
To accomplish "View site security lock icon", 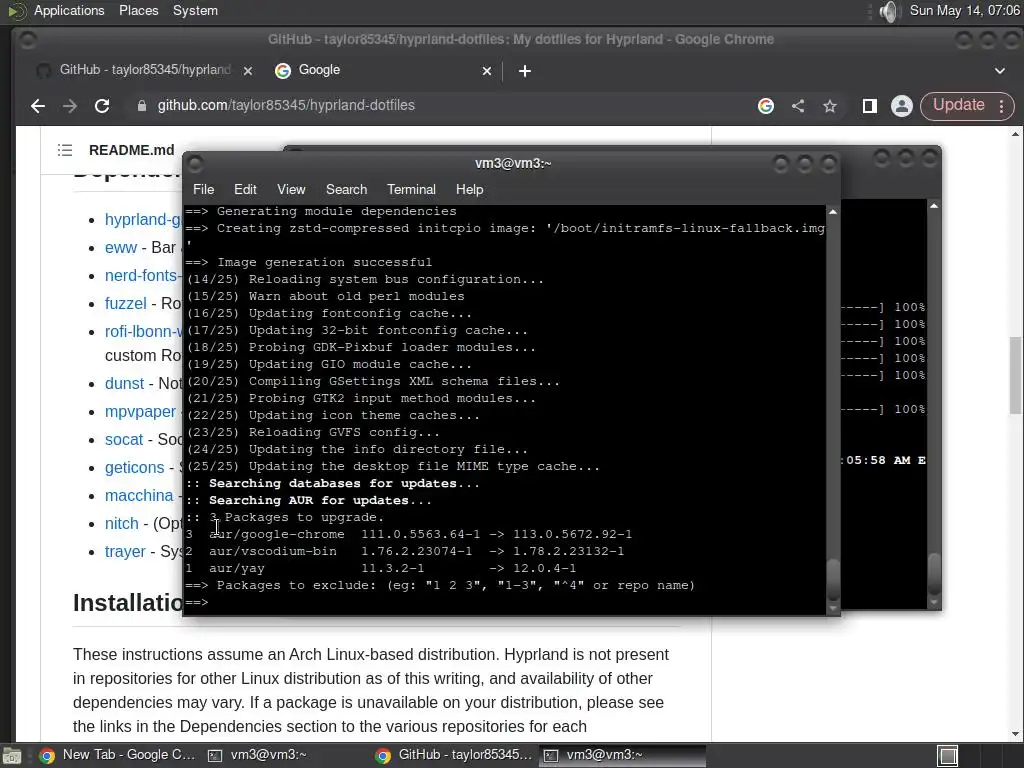I will pyautogui.click(x=142, y=106).
